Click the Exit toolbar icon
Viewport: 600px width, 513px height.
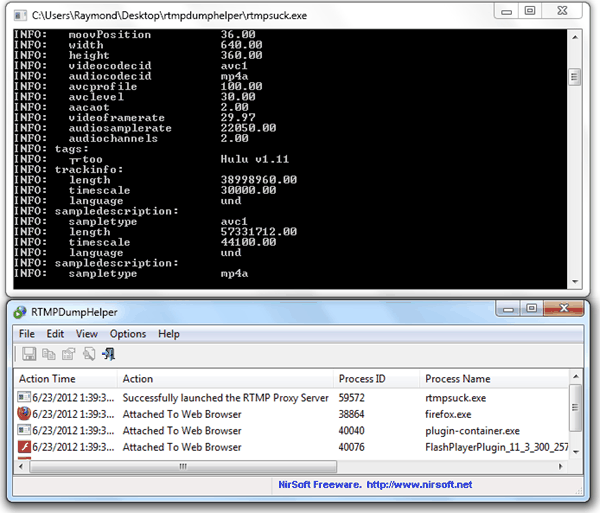pyautogui.click(x=109, y=354)
